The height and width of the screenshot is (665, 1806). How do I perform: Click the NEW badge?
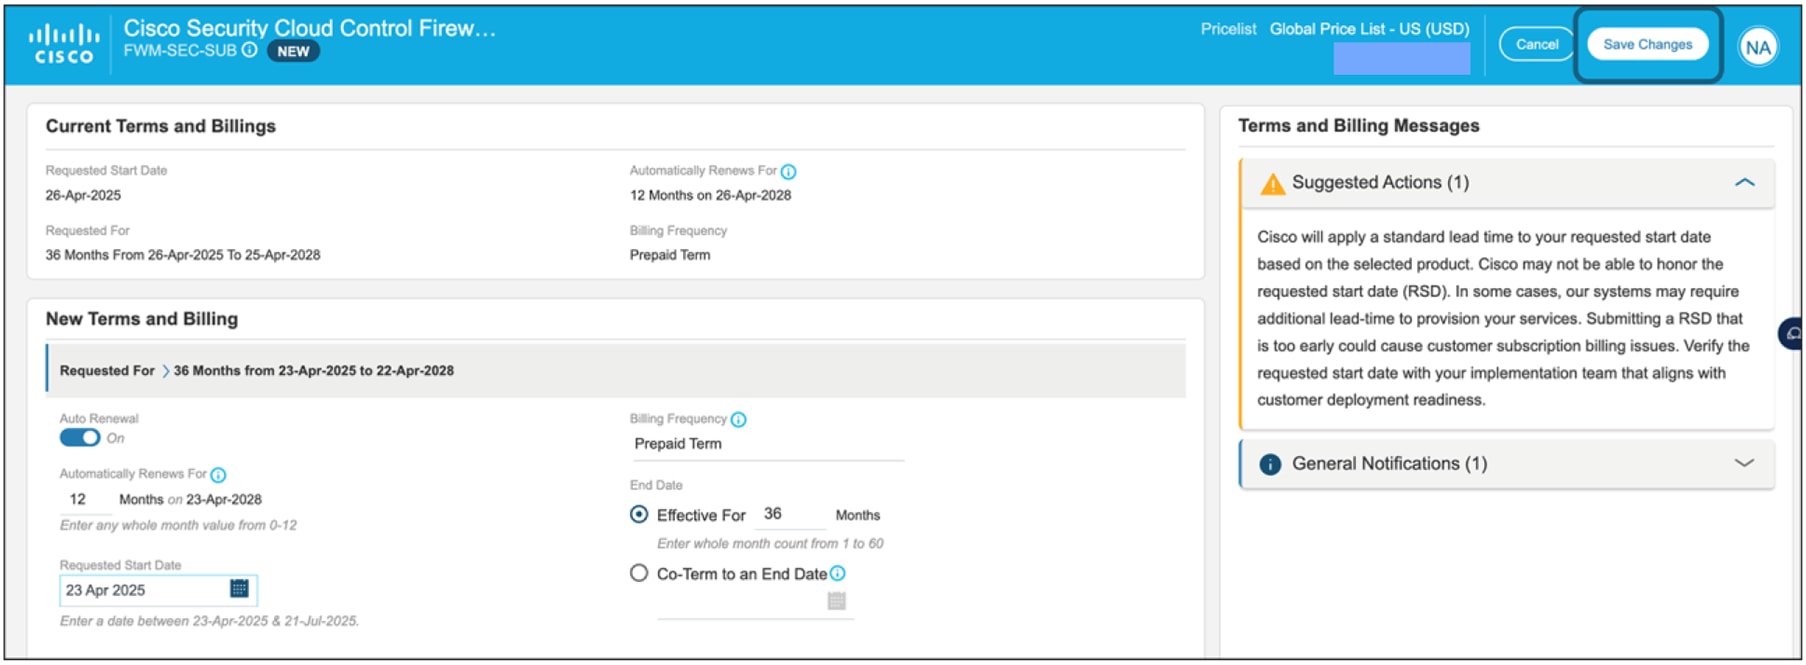(x=293, y=51)
